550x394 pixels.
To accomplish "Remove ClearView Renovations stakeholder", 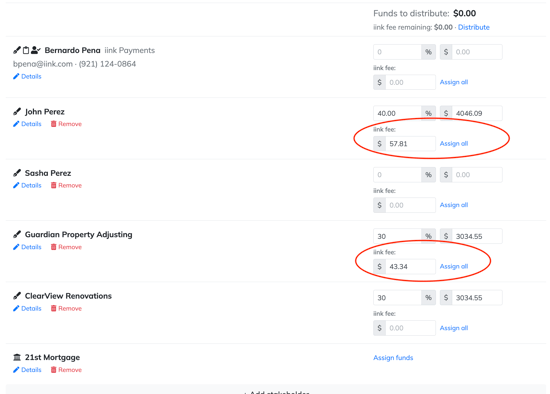I will (x=66, y=308).
